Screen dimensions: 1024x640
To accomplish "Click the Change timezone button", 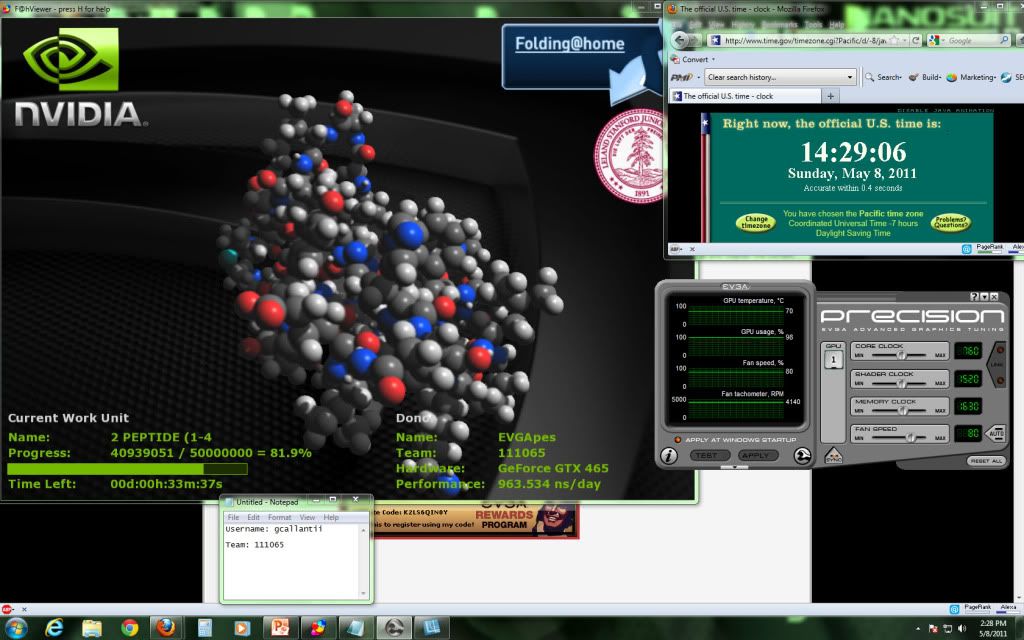I will pos(756,223).
